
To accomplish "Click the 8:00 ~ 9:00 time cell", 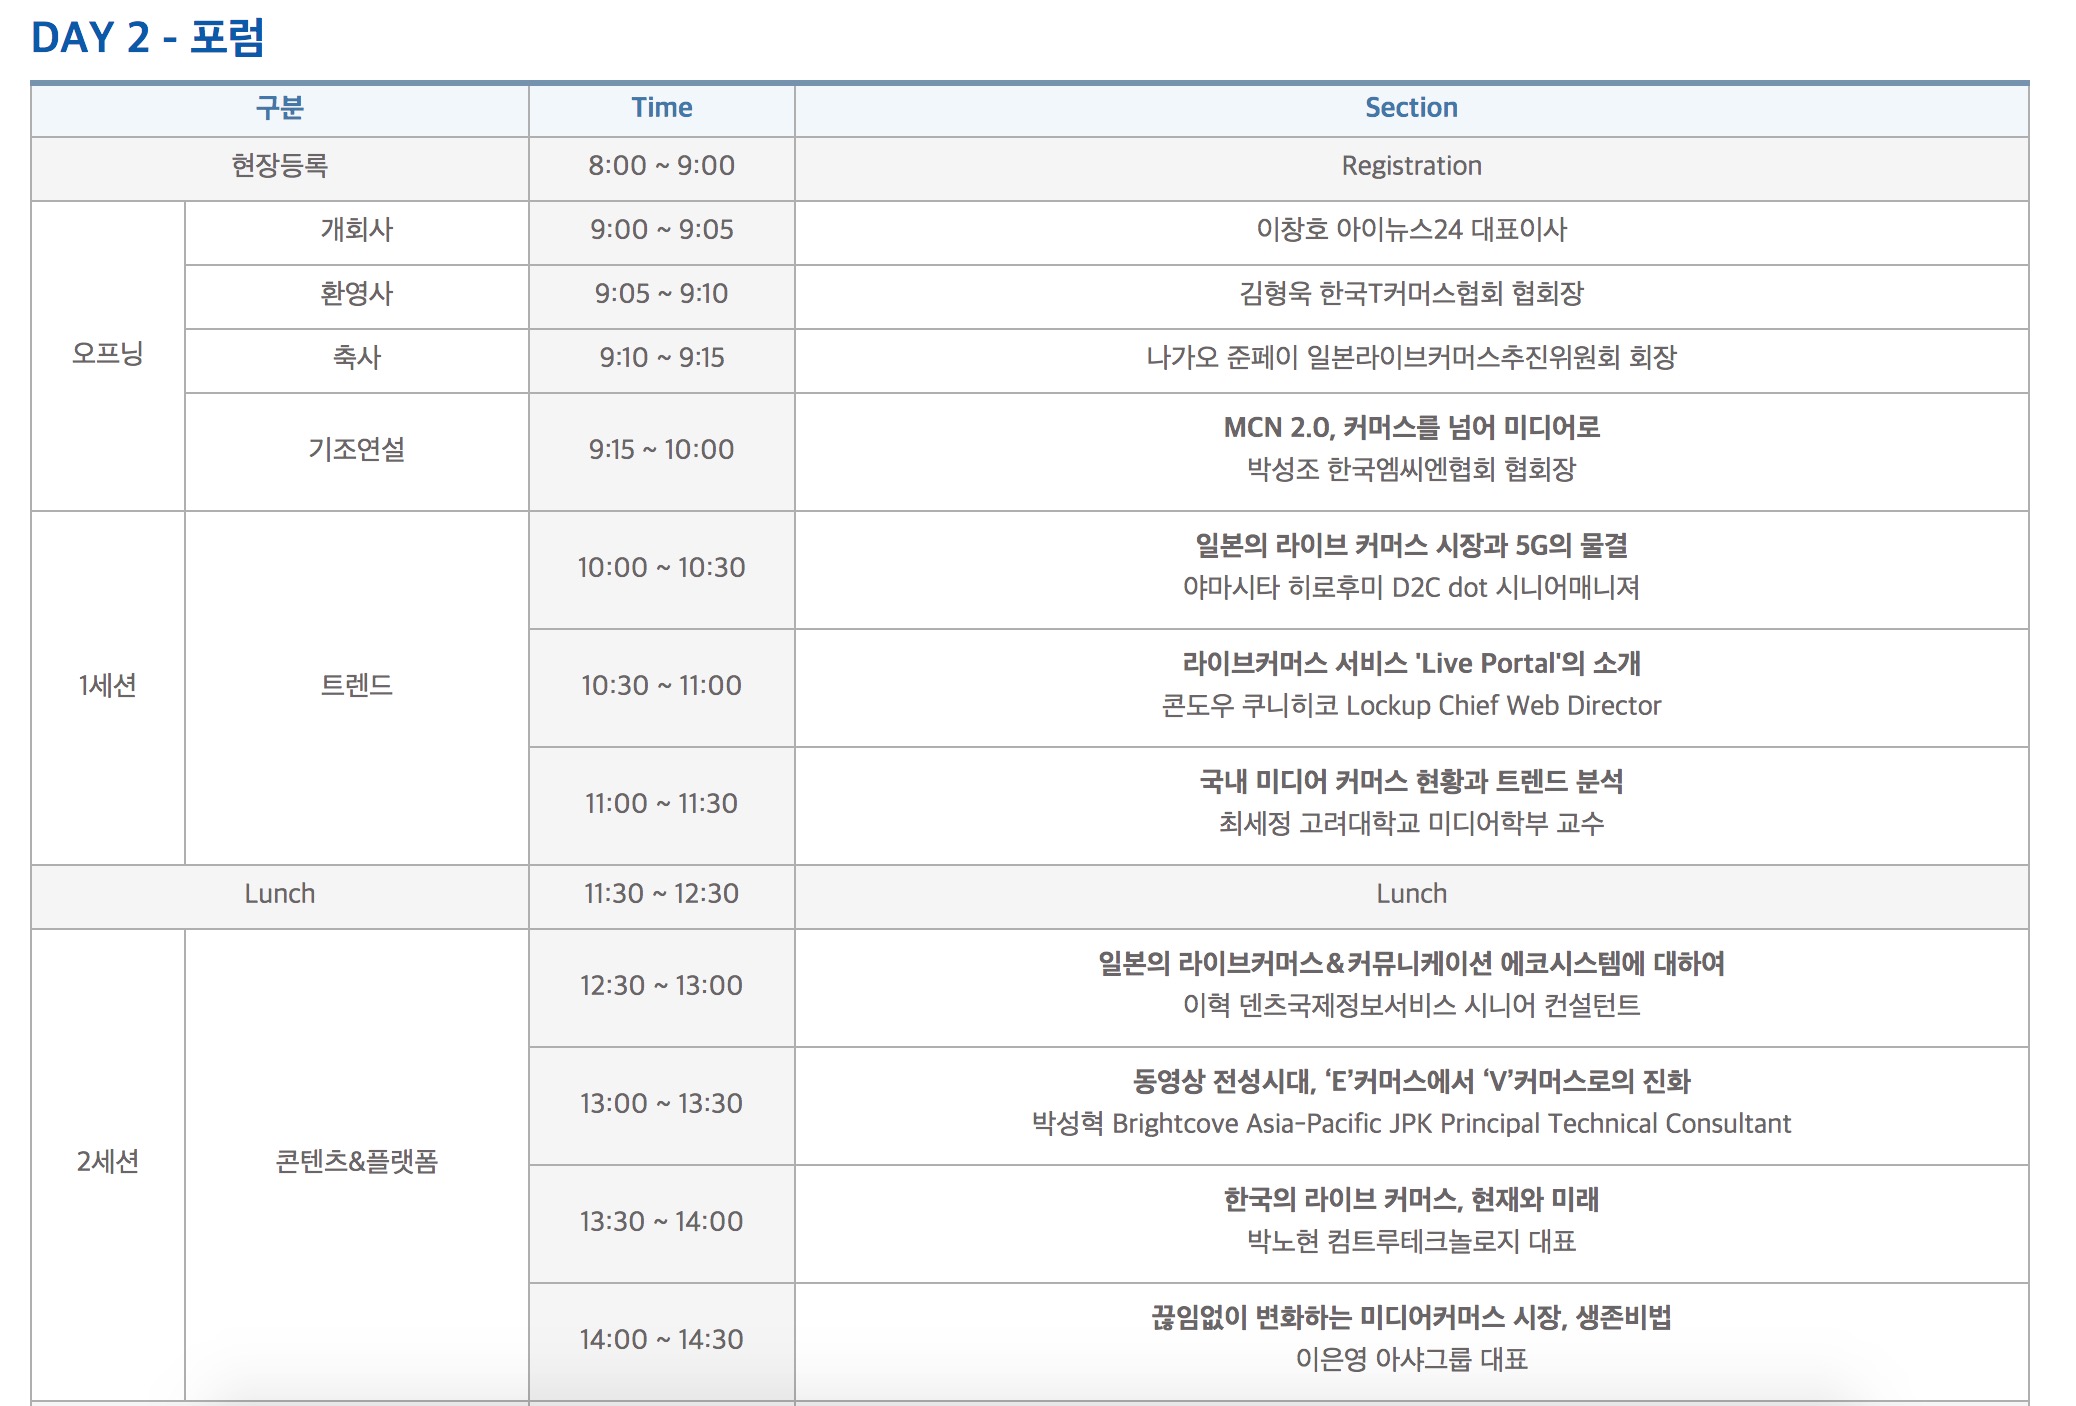I will tap(661, 166).
